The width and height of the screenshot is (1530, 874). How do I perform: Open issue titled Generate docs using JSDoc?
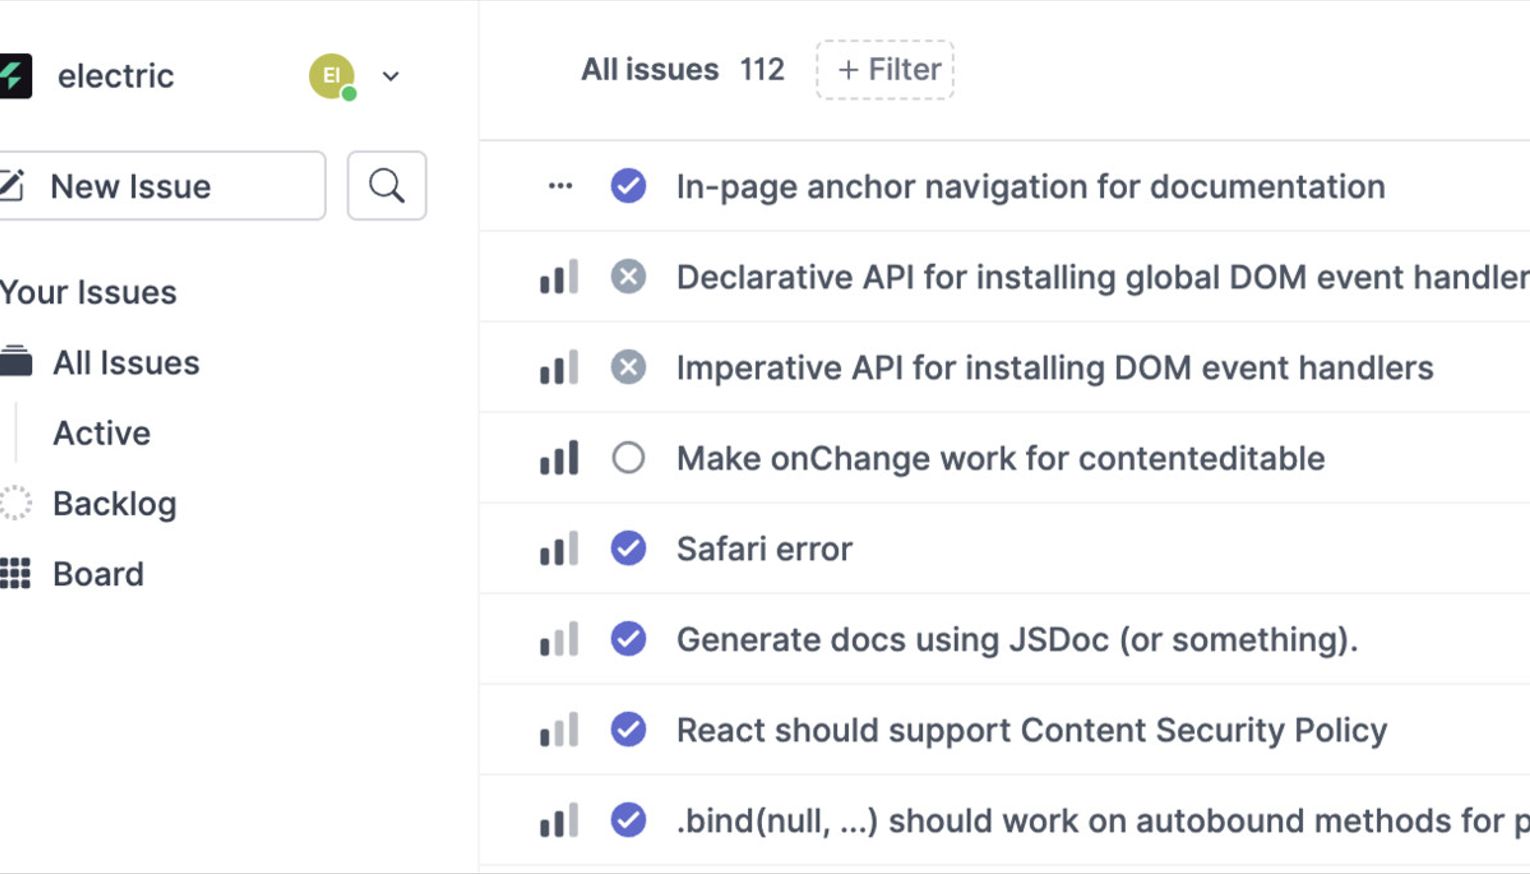pyautogui.click(x=1017, y=639)
